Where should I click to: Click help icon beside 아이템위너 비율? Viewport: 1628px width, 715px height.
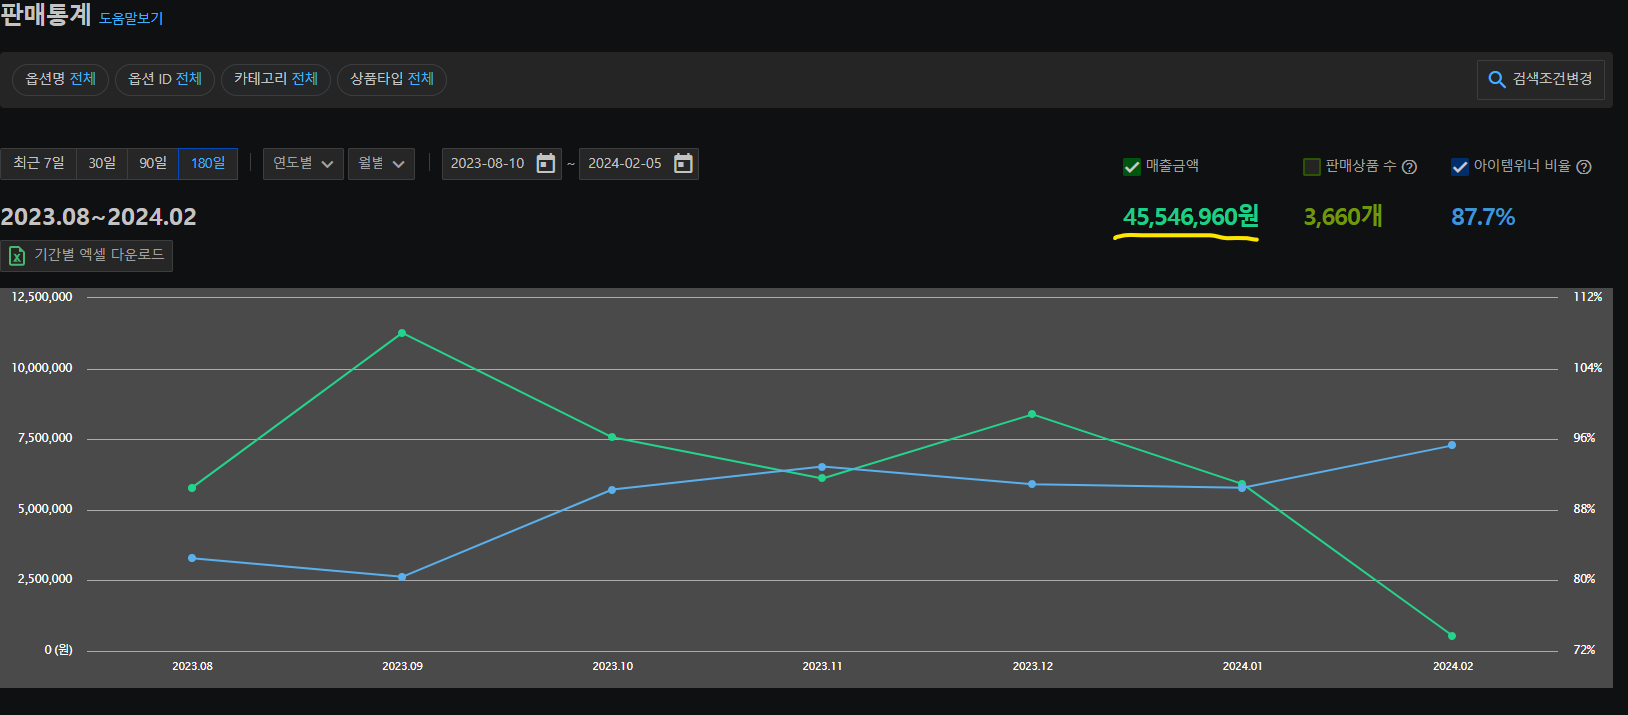coord(1583,167)
